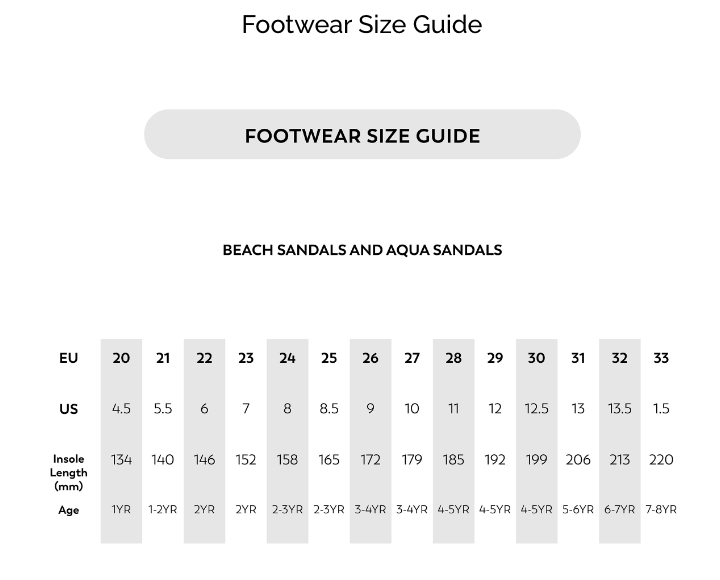Image resolution: width=720 pixels, height=580 pixels.
Task: Pick EU size 33 cell
Action: (x=661, y=358)
